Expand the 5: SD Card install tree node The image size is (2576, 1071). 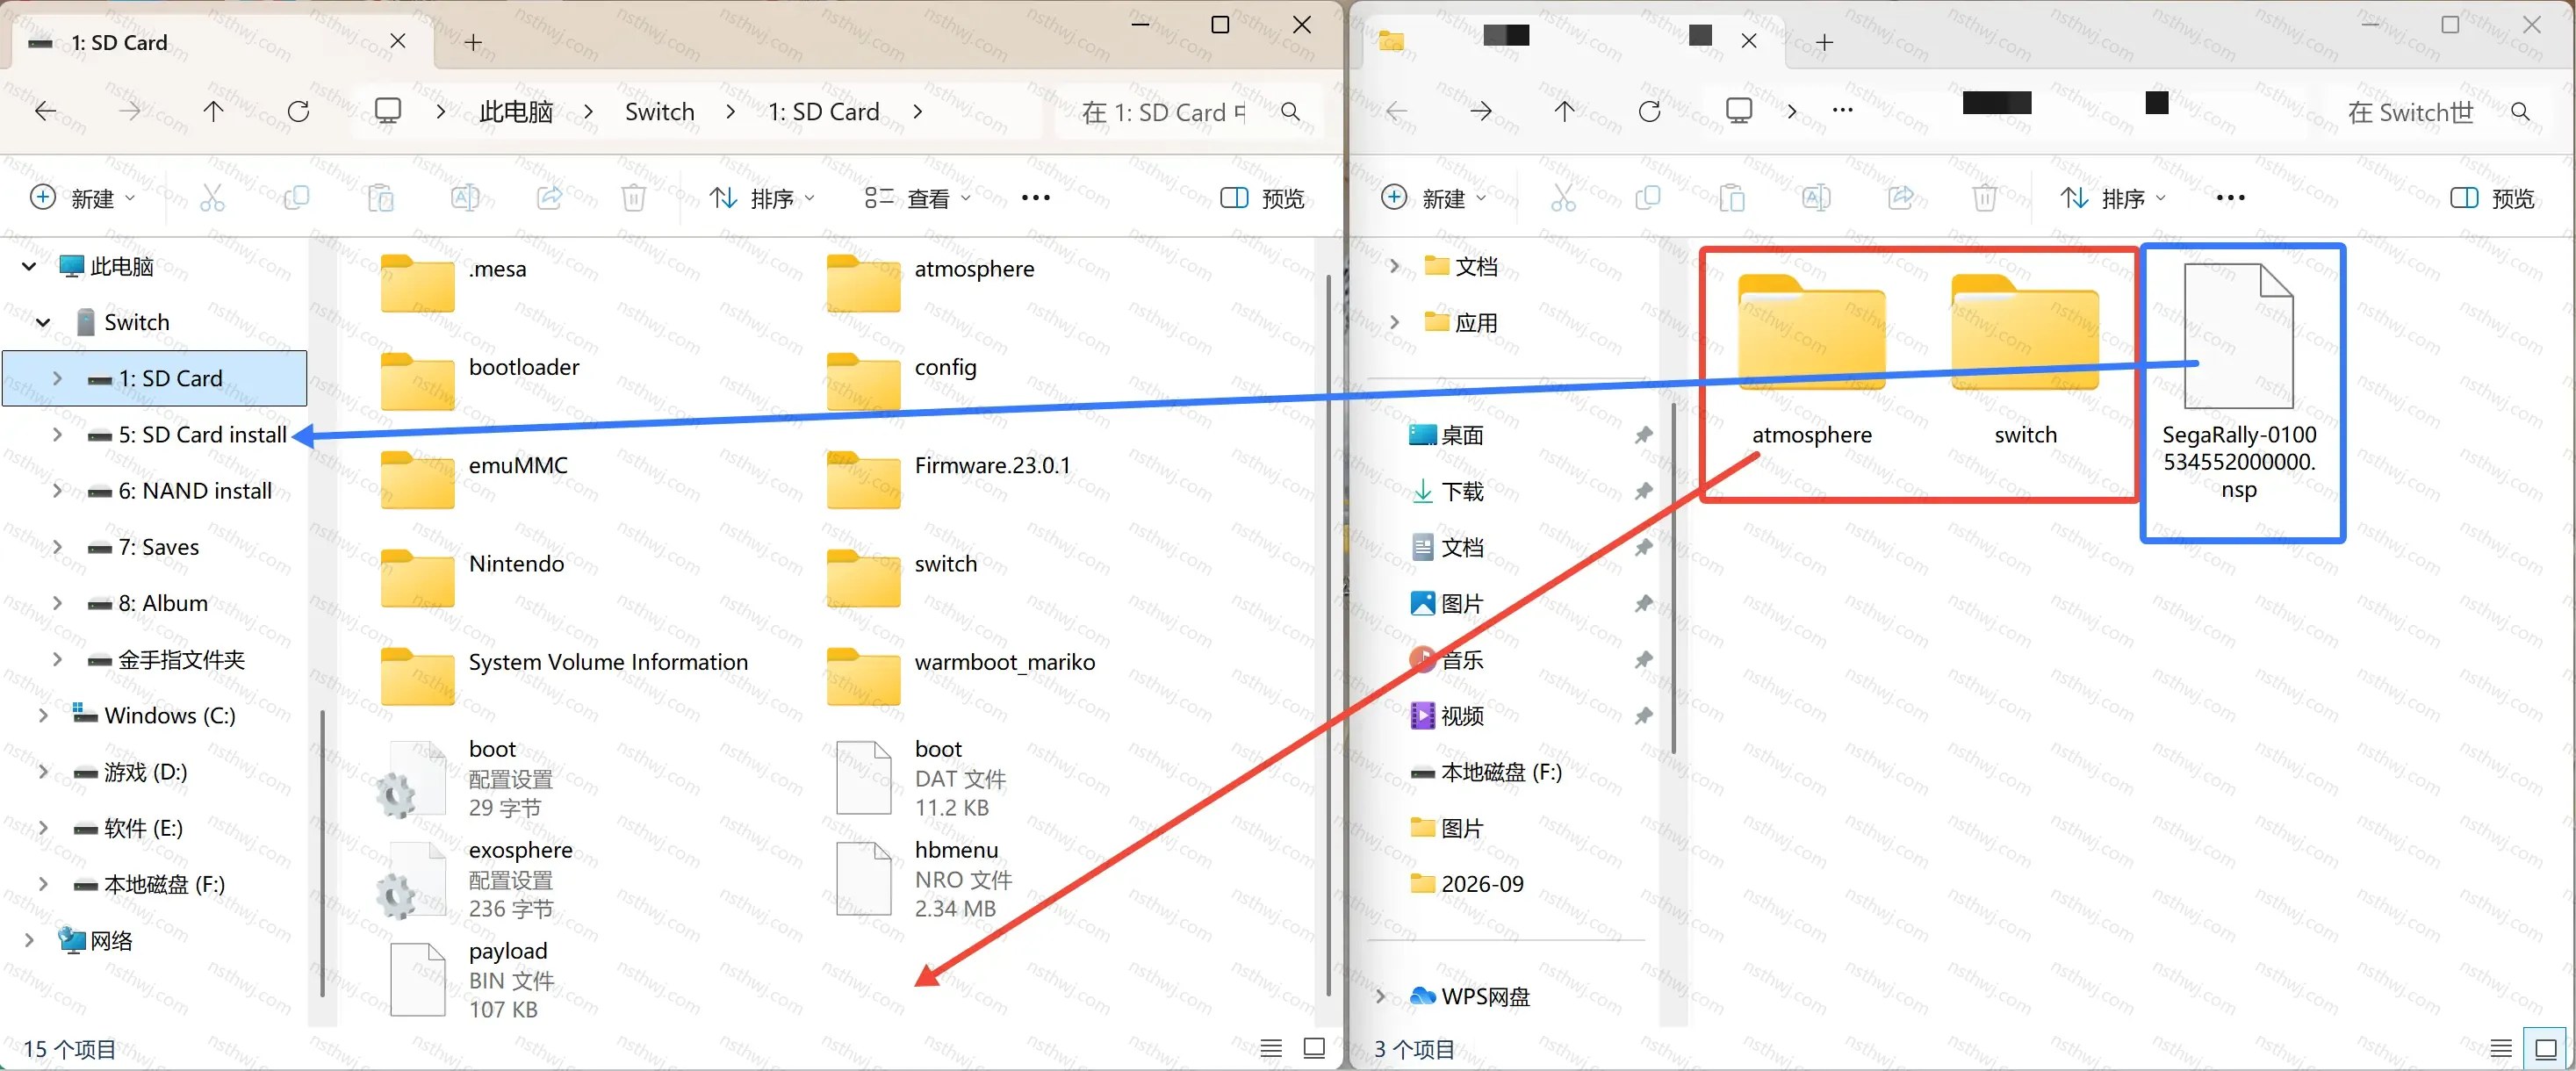(57, 434)
